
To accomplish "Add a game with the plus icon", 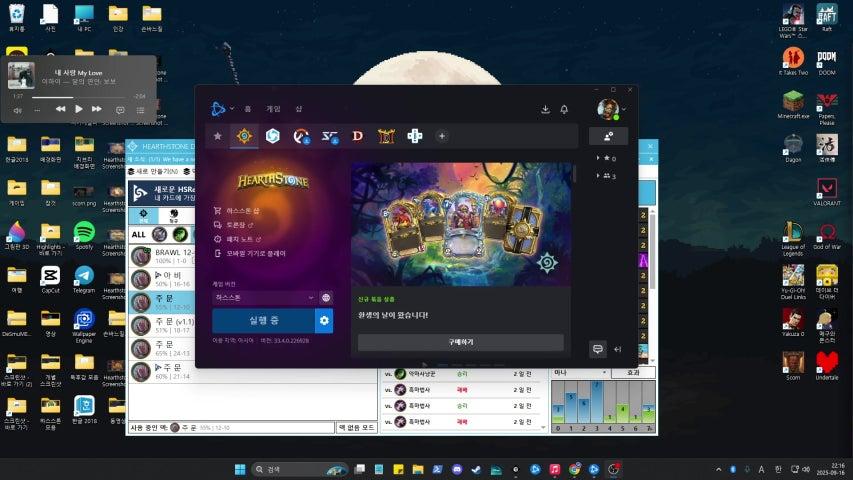I will coord(442,136).
